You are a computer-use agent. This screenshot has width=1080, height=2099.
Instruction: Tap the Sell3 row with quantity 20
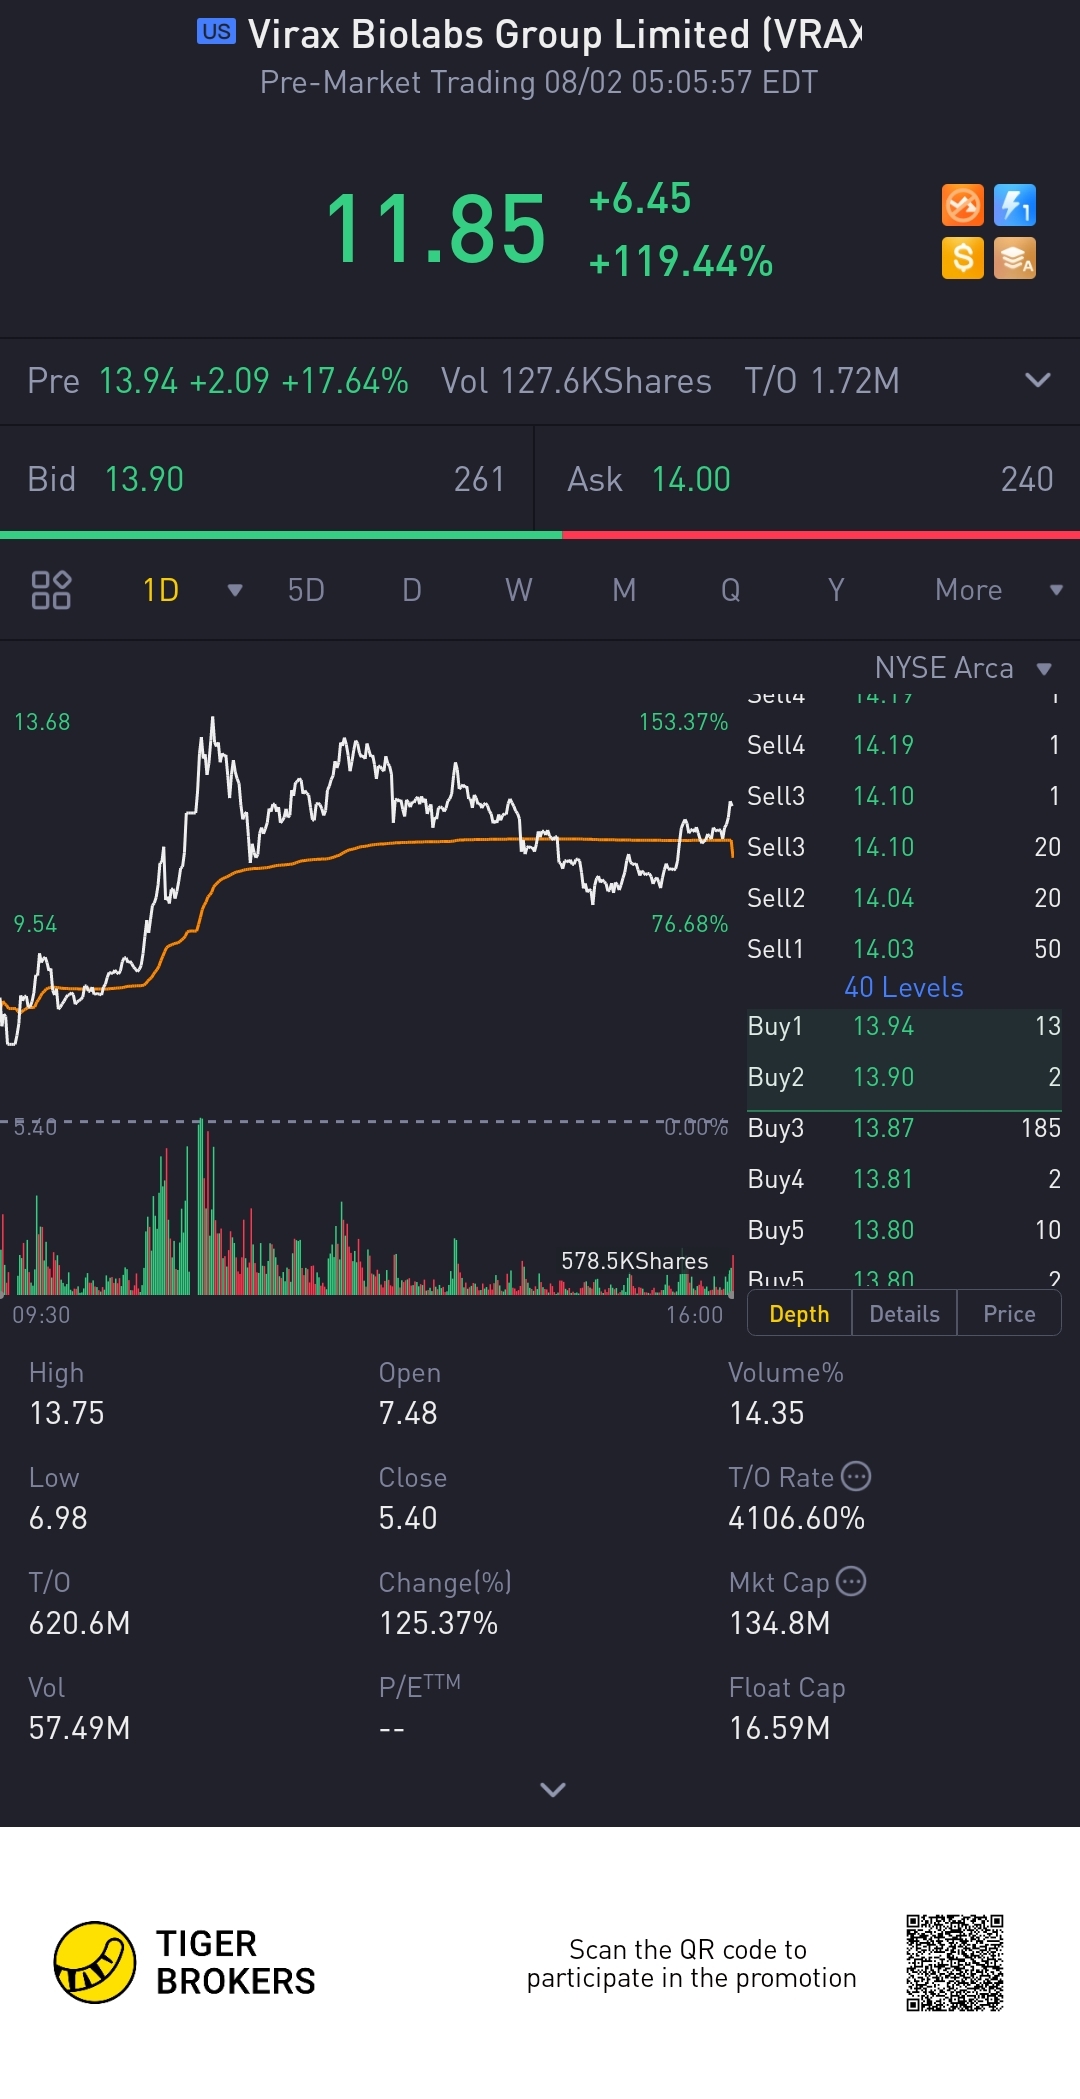[904, 846]
